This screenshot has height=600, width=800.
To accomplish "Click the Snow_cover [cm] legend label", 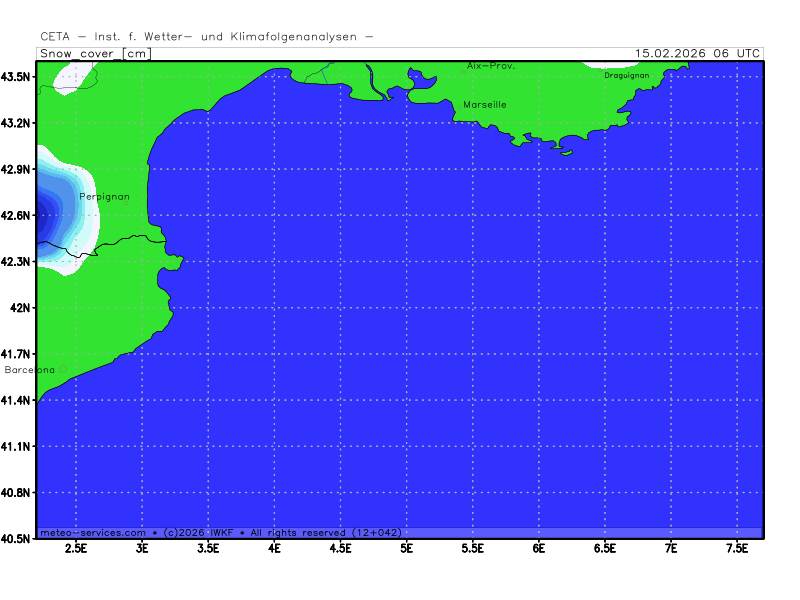I will tap(95, 53).
